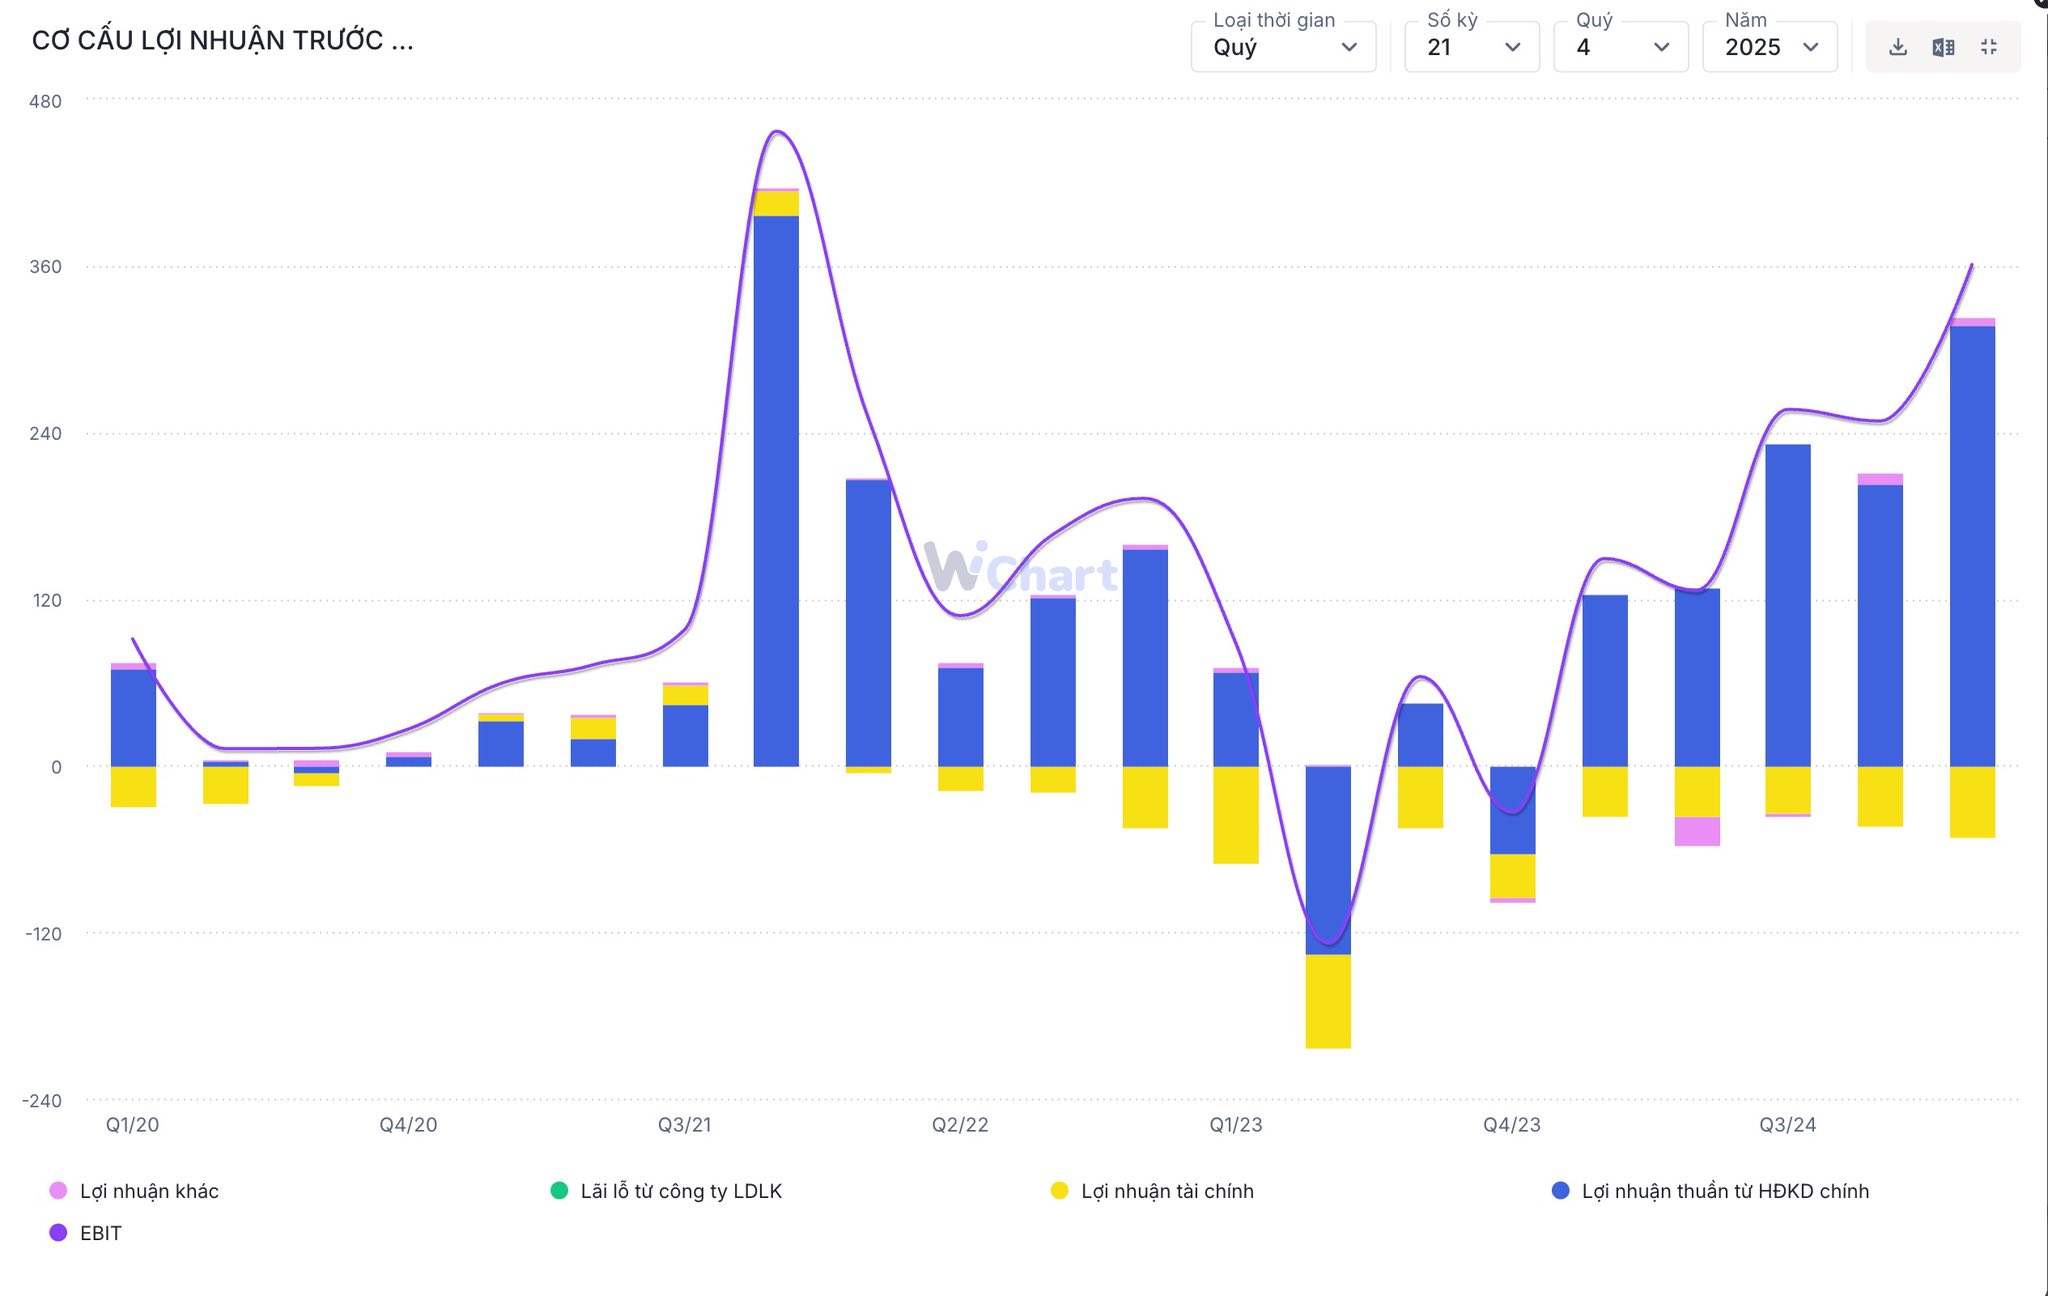The image size is (2048, 1296).
Task: Click the Q1/20 x-axis label
Action: tap(133, 1125)
